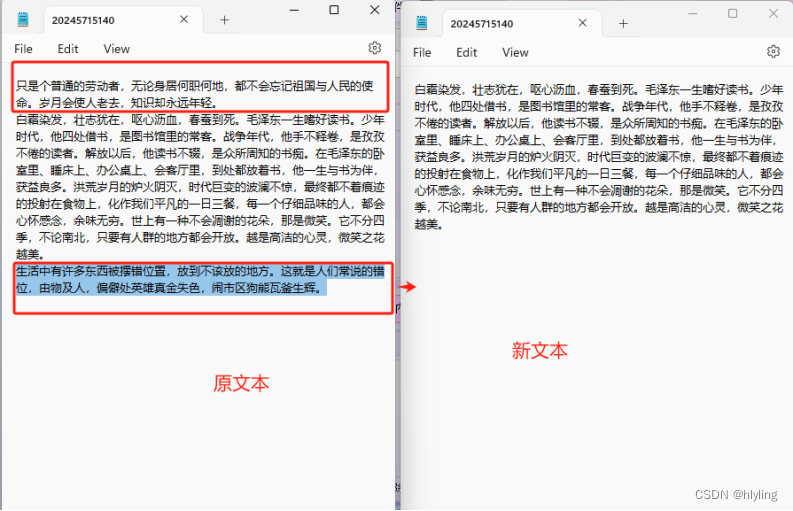This screenshot has height=511, width=793.
Task: Click Notepad app icon in left window
Action: pos(23,20)
